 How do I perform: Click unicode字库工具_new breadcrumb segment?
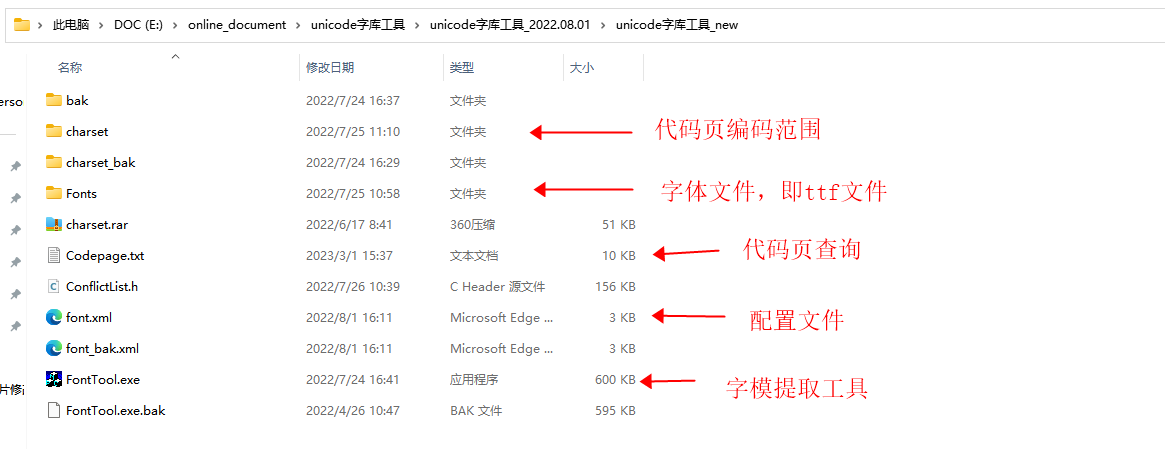pos(677,25)
